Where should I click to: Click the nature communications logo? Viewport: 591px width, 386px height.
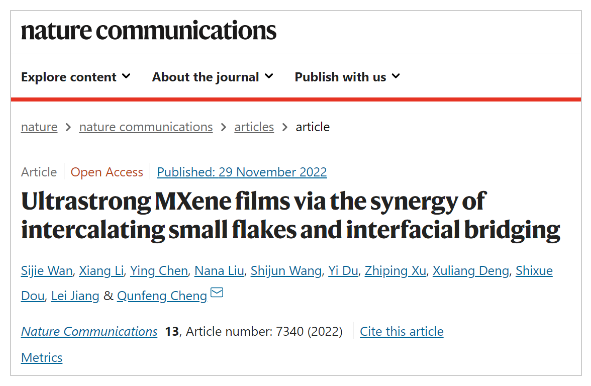tap(149, 31)
